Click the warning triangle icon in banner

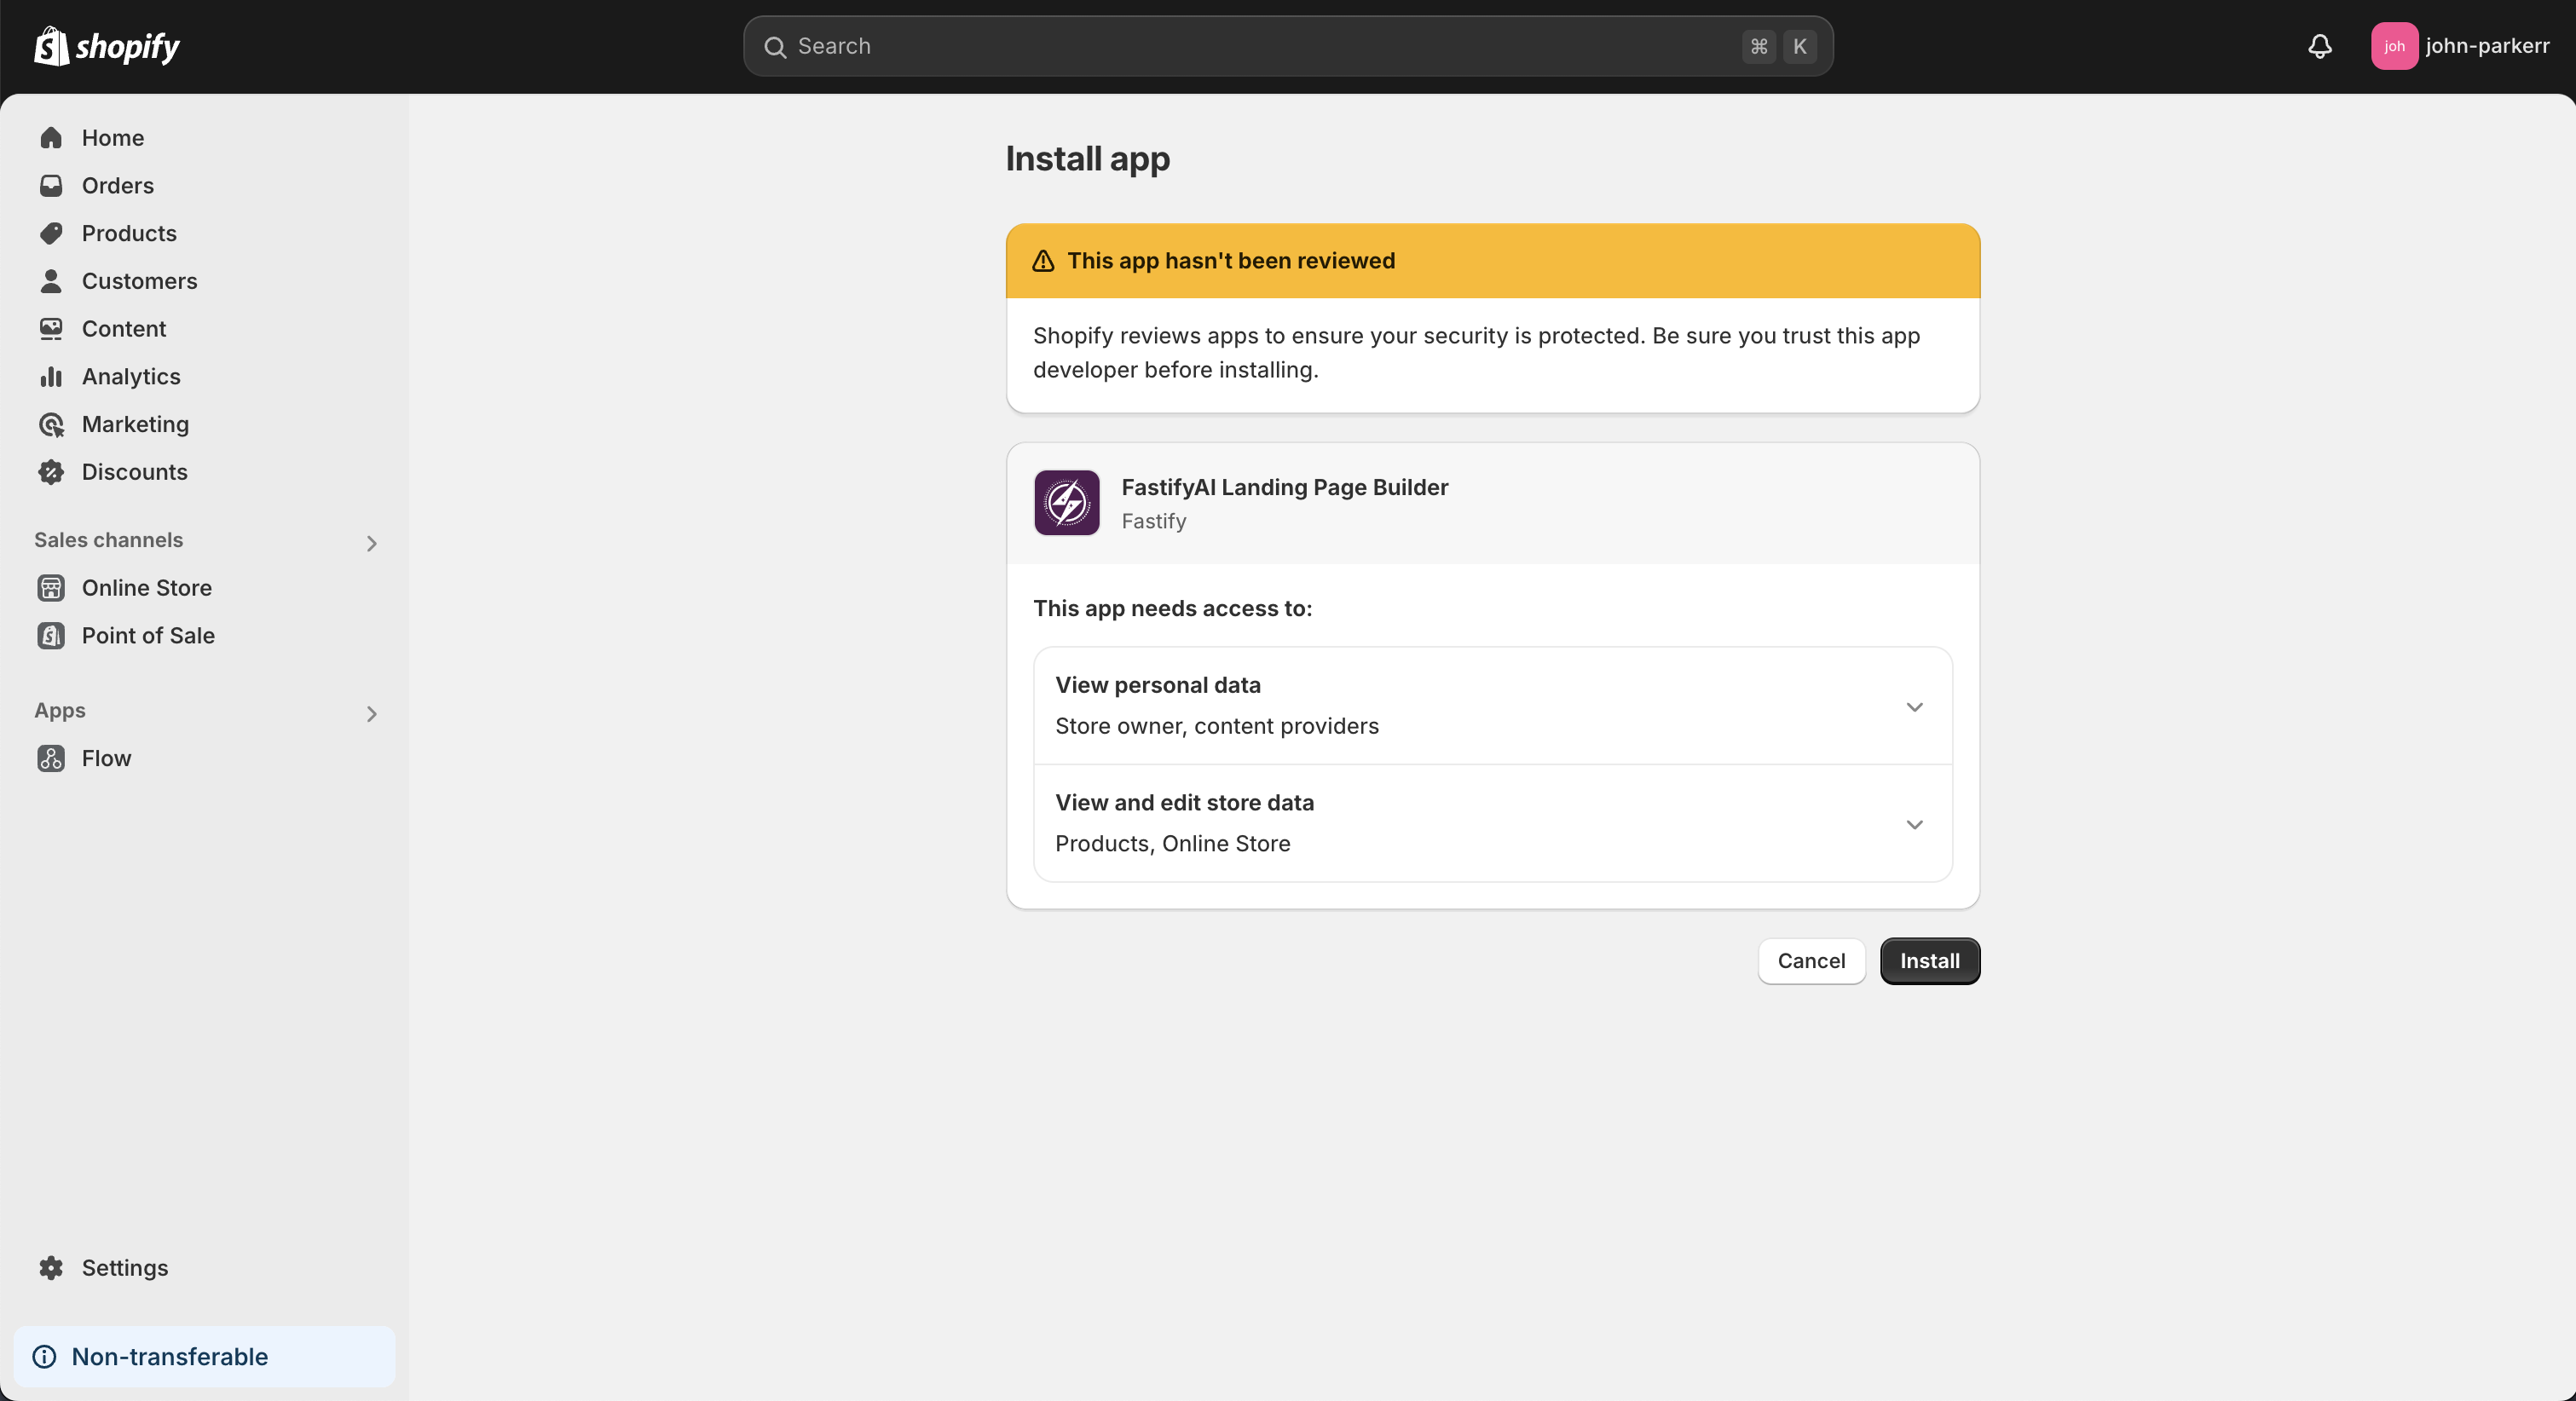tap(1043, 261)
